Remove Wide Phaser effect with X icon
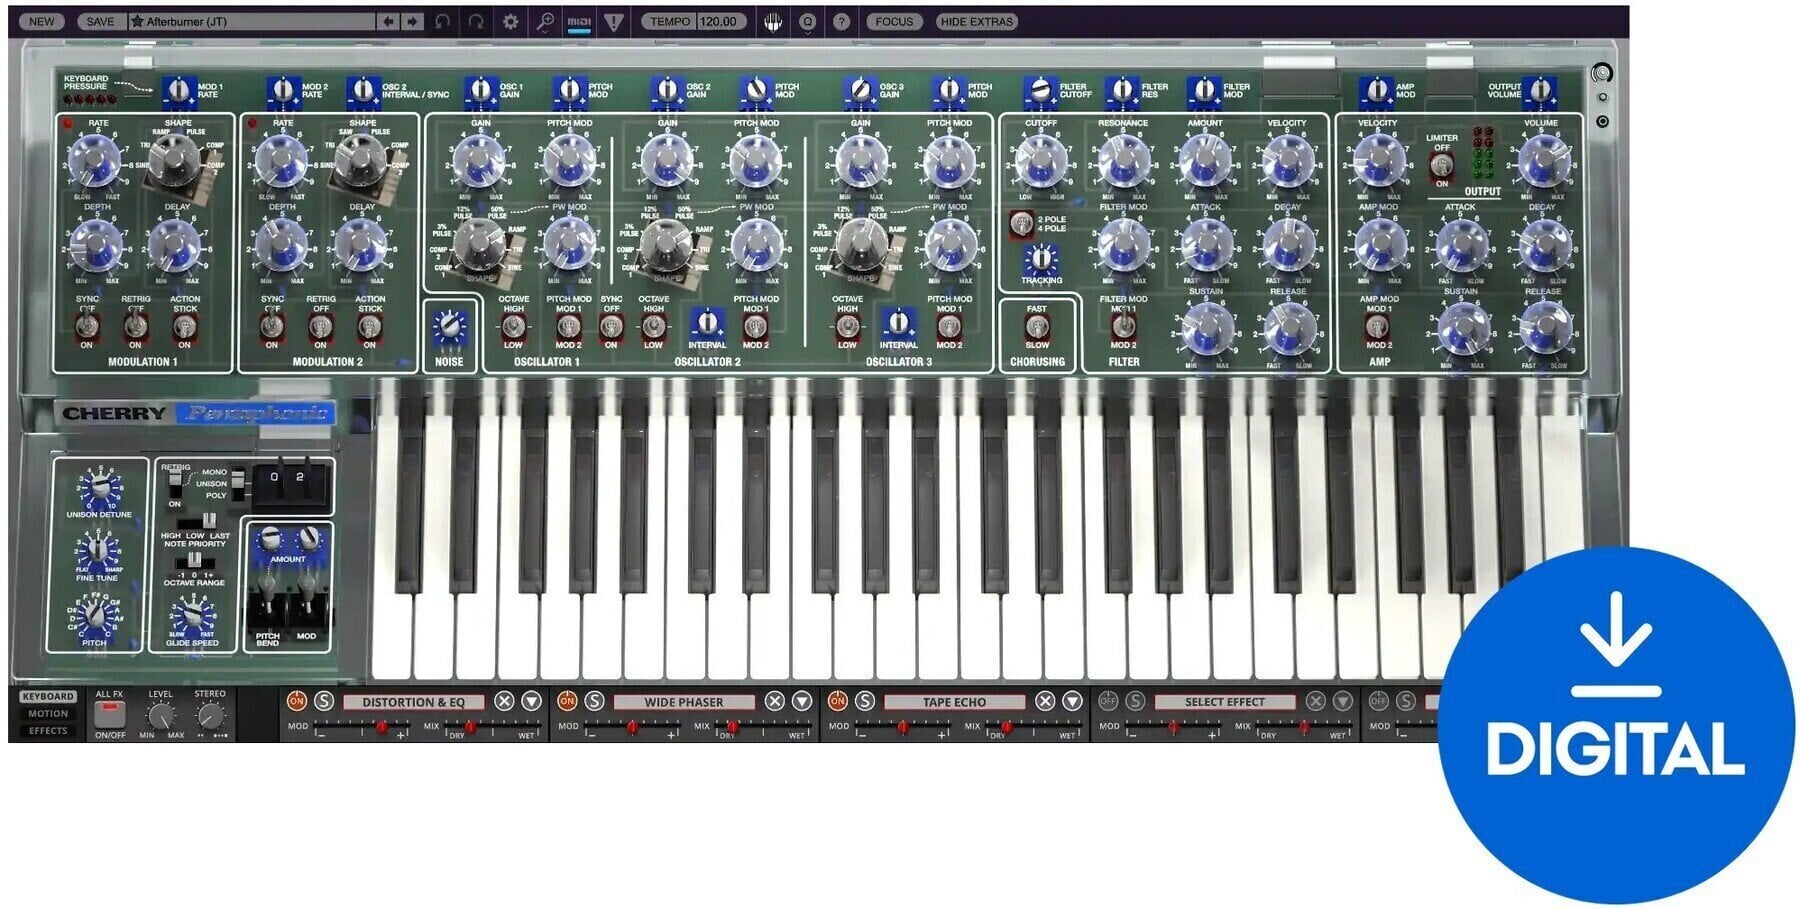The width and height of the screenshot is (1800, 909). tap(774, 701)
